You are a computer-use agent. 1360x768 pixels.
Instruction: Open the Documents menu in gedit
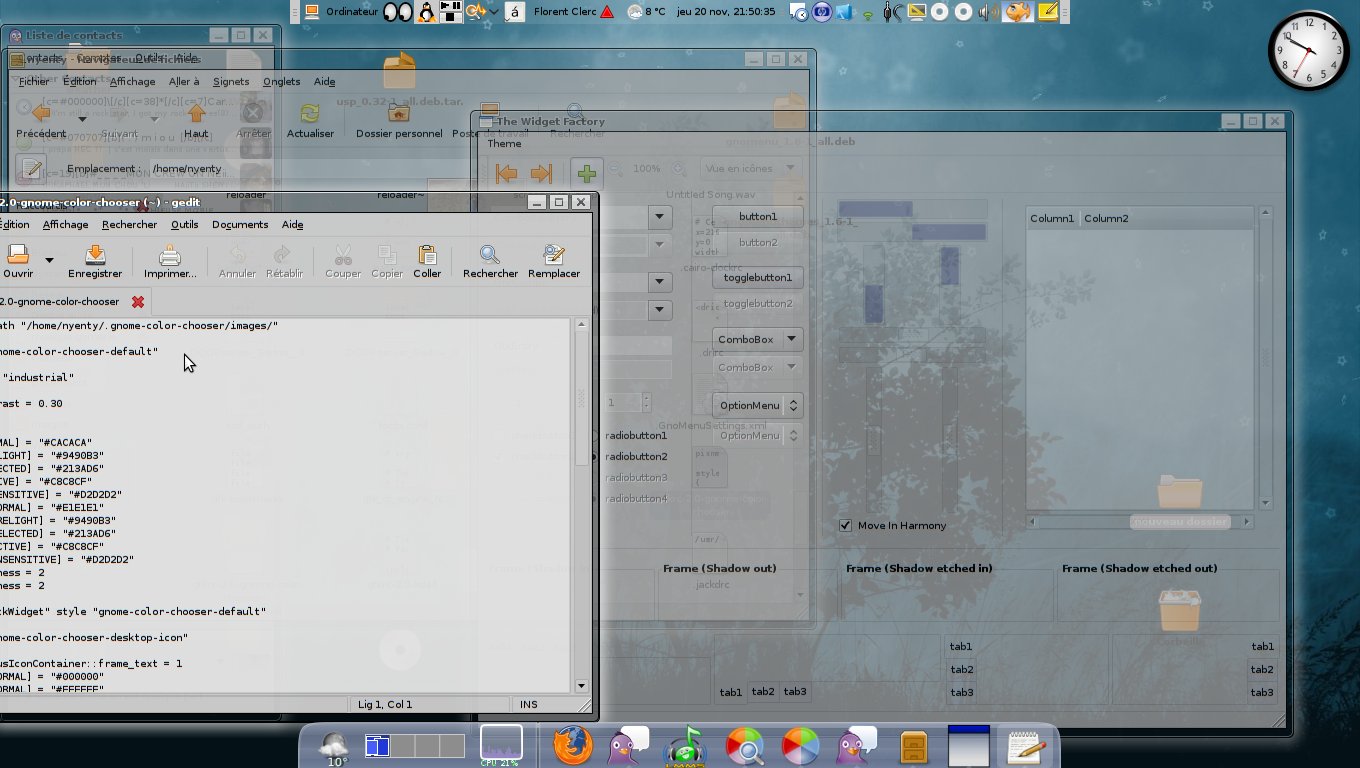point(240,225)
